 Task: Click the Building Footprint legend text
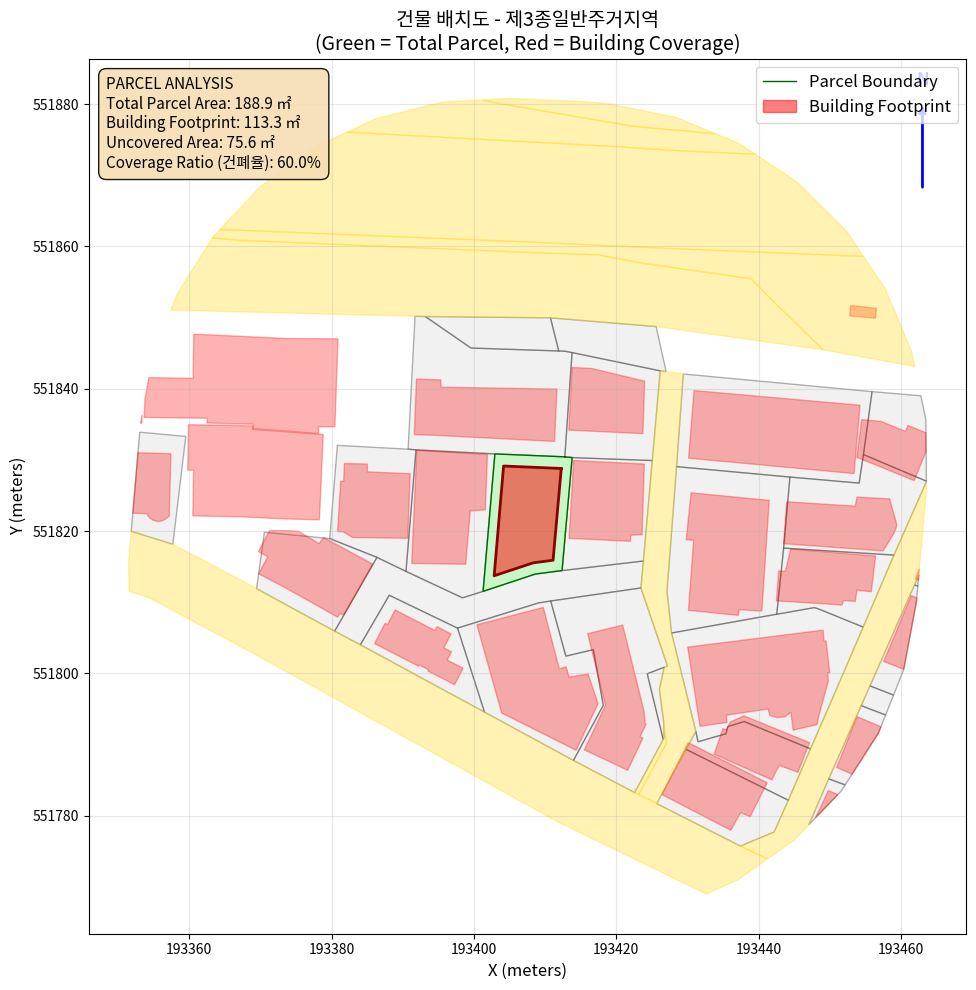tap(879, 106)
